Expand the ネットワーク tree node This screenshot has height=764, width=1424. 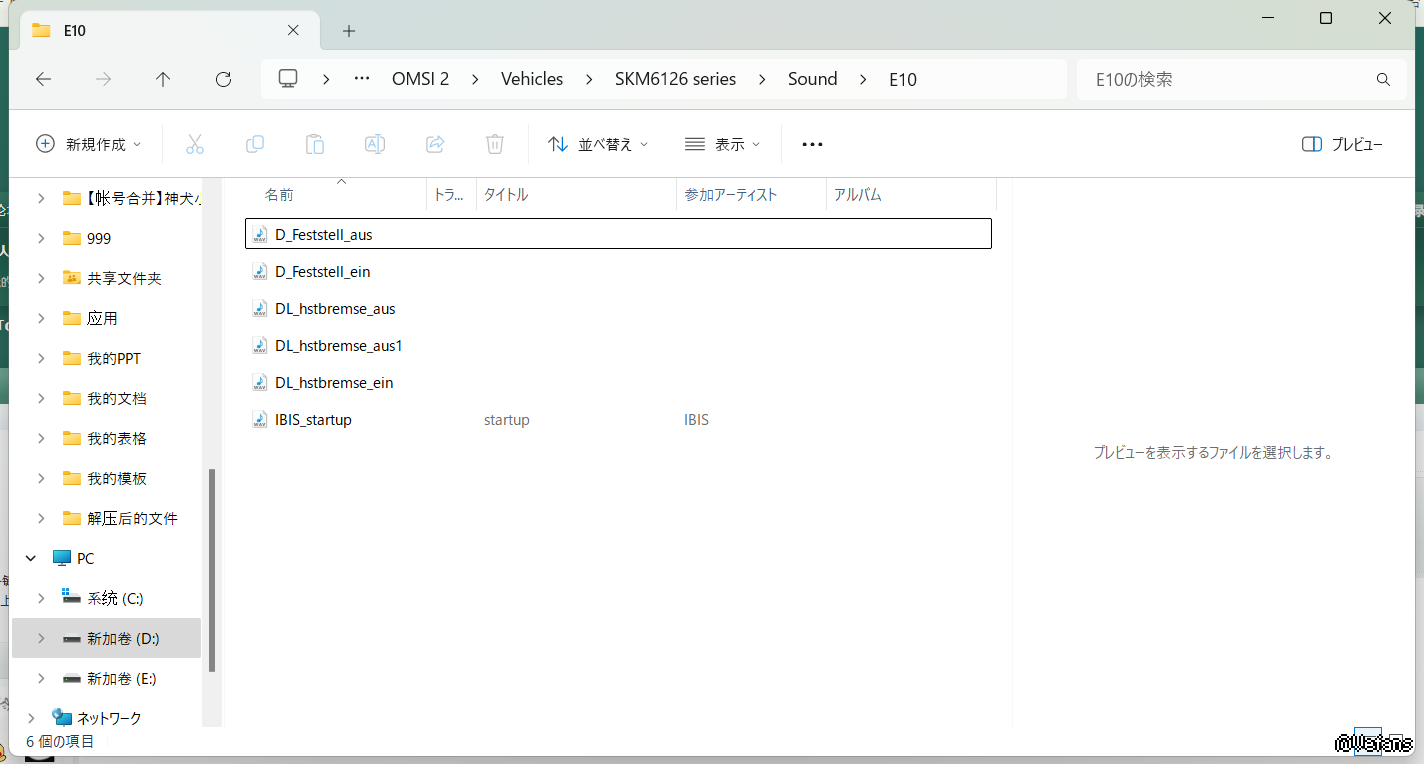31,718
